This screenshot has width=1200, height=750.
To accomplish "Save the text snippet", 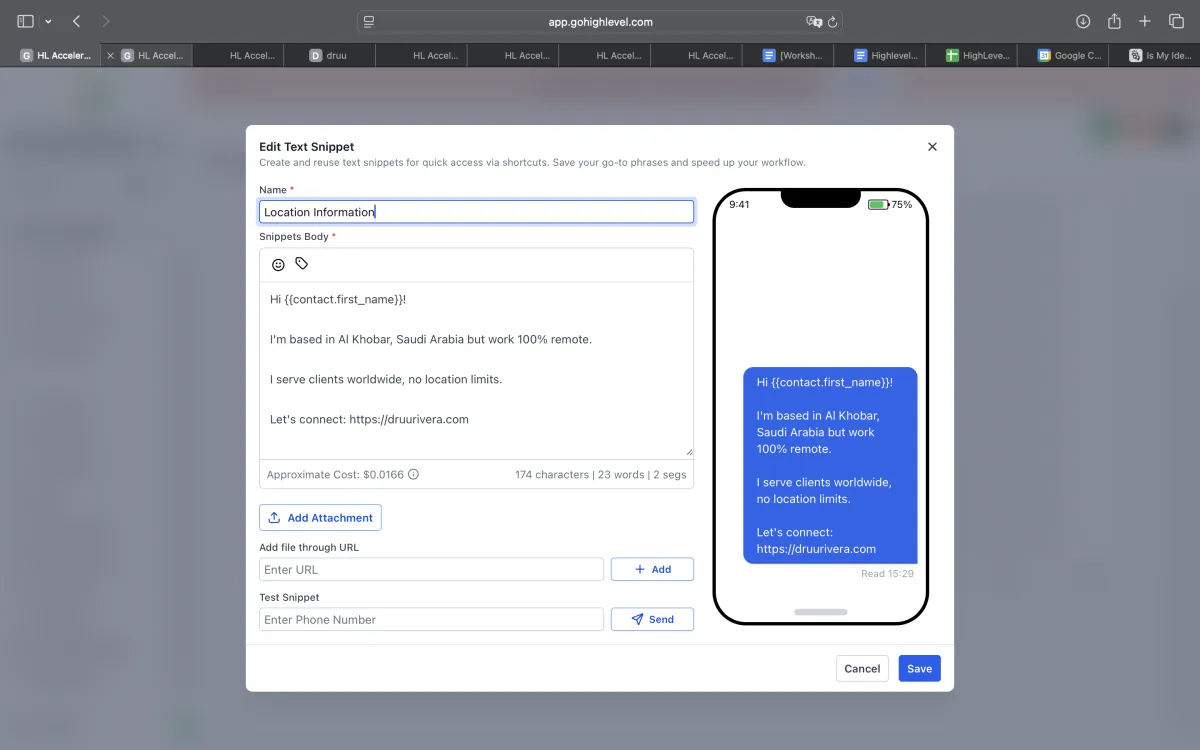I will tap(919, 669).
